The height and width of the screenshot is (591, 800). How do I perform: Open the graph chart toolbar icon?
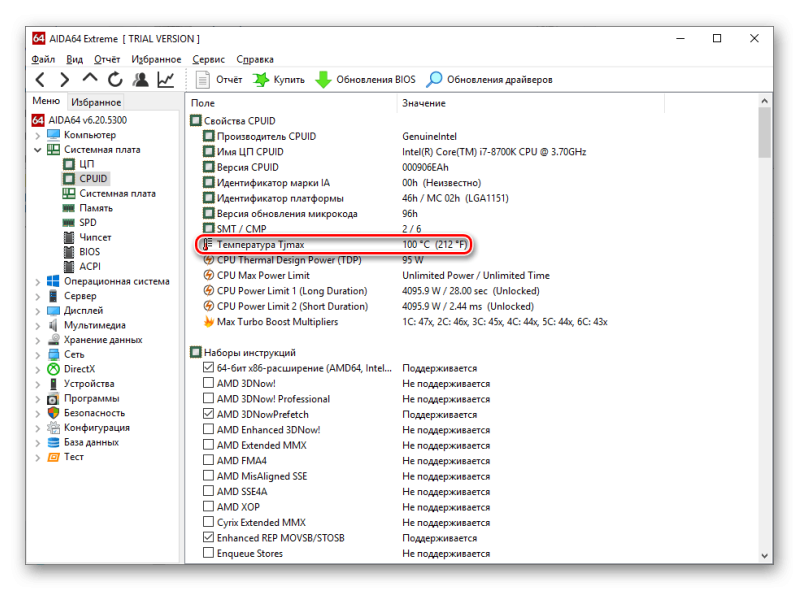click(166, 80)
